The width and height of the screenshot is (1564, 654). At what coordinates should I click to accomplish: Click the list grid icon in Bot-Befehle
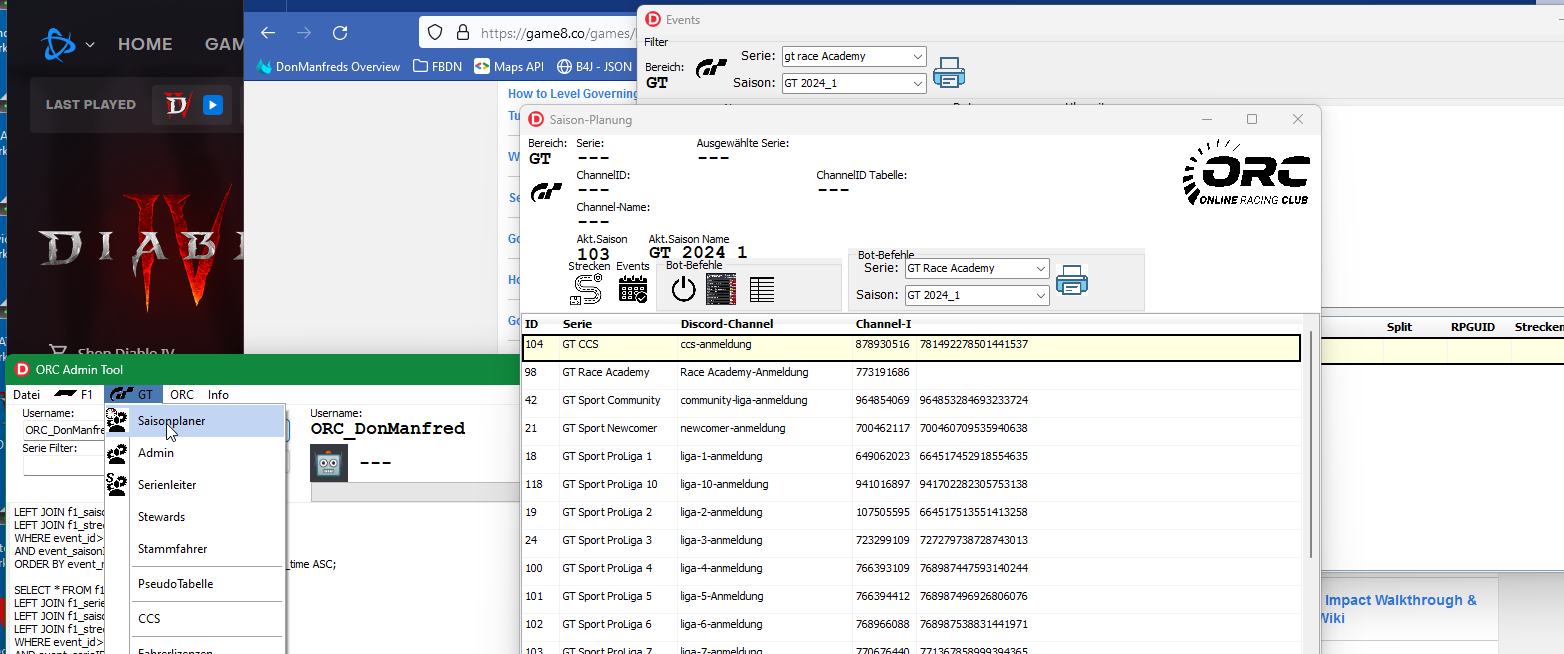coord(762,290)
